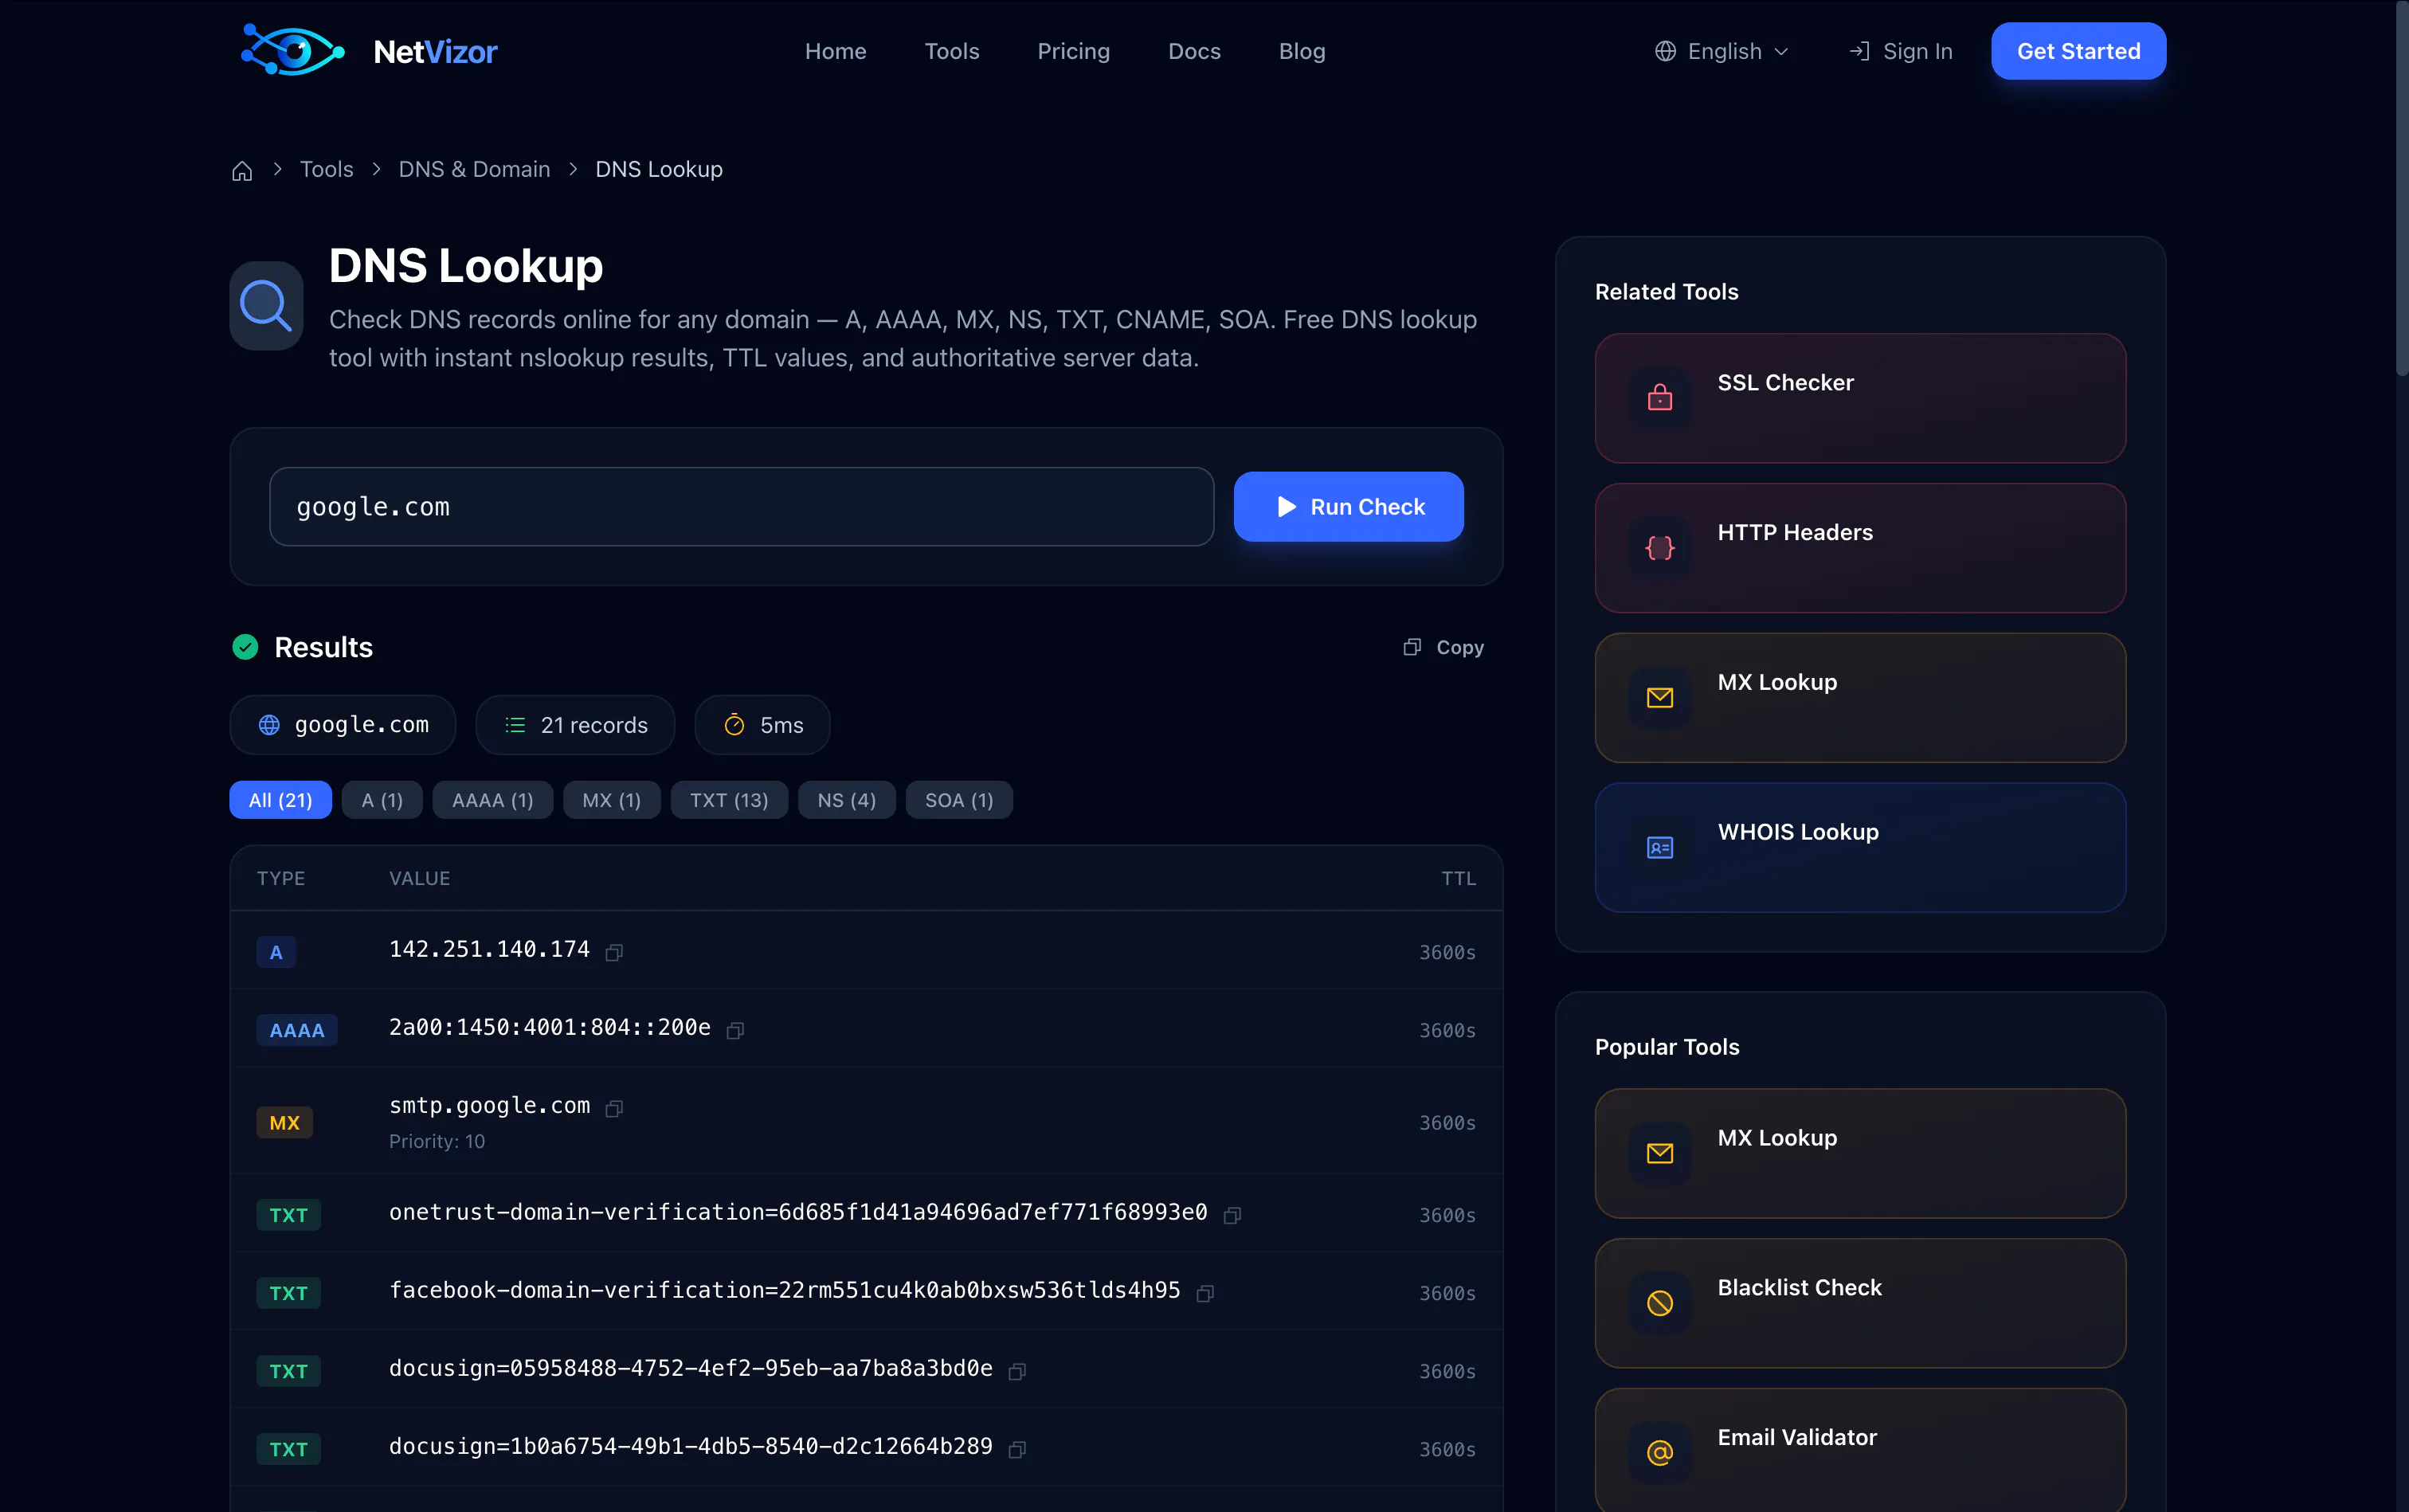The image size is (2409, 1512).
Task: Click the envelope icon under Related Tools
Action: click(1660, 698)
